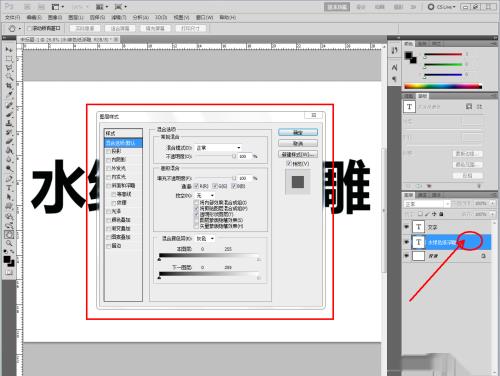The image size is (500, 376).
Task: Select the Healing Brush tool
Action: pos(9,105)
